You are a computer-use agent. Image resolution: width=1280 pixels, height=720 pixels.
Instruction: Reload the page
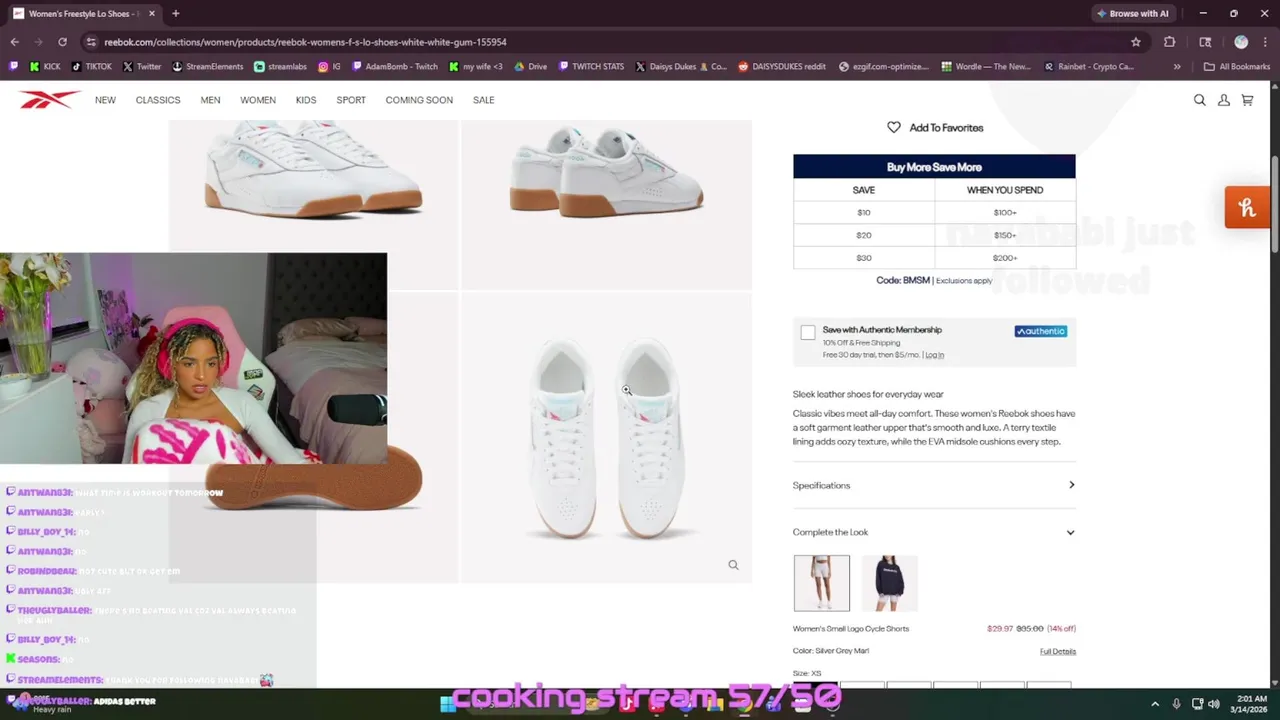coord(62,42)
